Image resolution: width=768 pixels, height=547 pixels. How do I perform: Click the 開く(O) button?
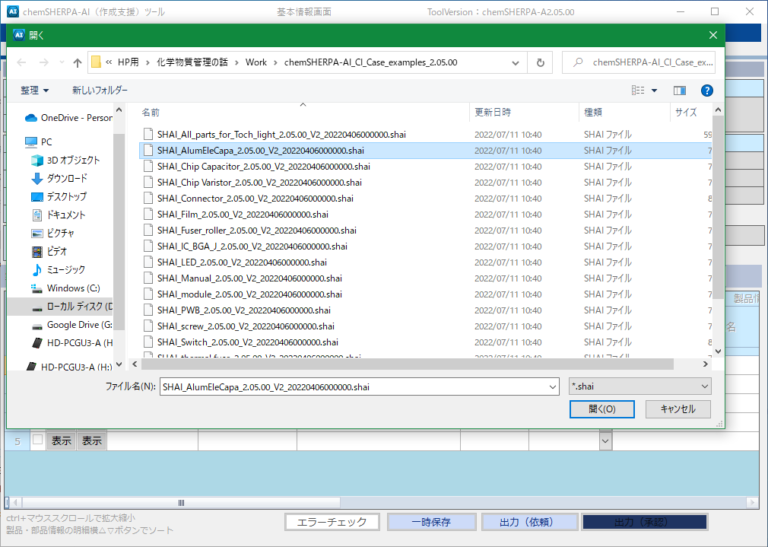coord(601,409)
